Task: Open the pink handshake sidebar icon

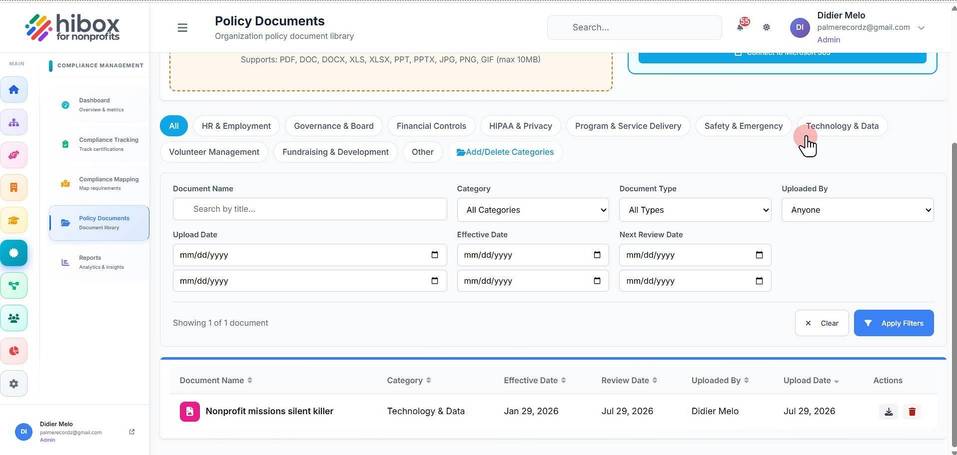Action: [13, 155]
